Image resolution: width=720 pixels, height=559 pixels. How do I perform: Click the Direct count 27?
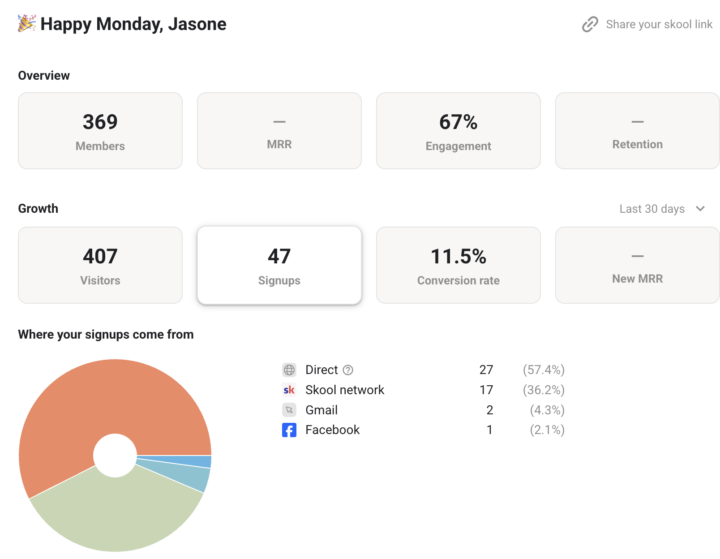[x=486, y=370]
